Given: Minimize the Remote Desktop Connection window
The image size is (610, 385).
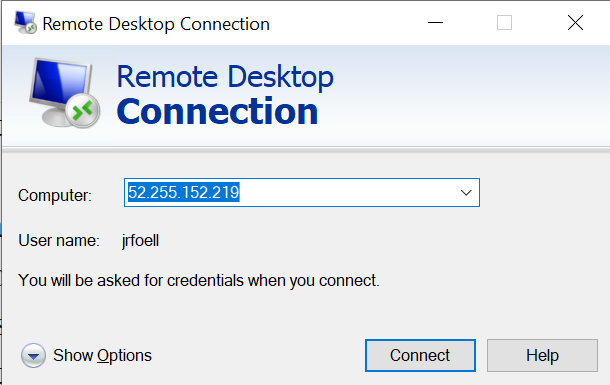Looking at the screenshot, I should coord(435,23).
